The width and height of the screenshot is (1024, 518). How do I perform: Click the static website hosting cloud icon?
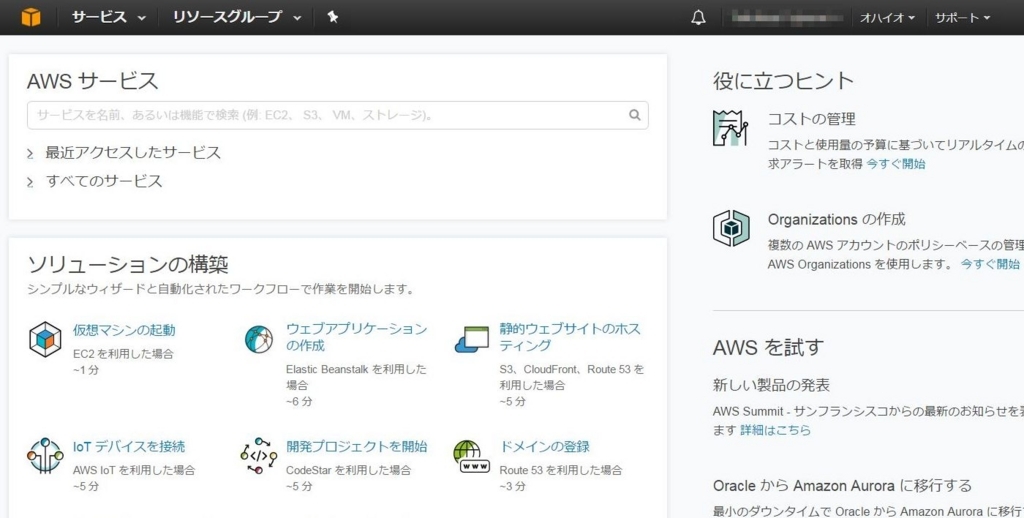(472, 339)
